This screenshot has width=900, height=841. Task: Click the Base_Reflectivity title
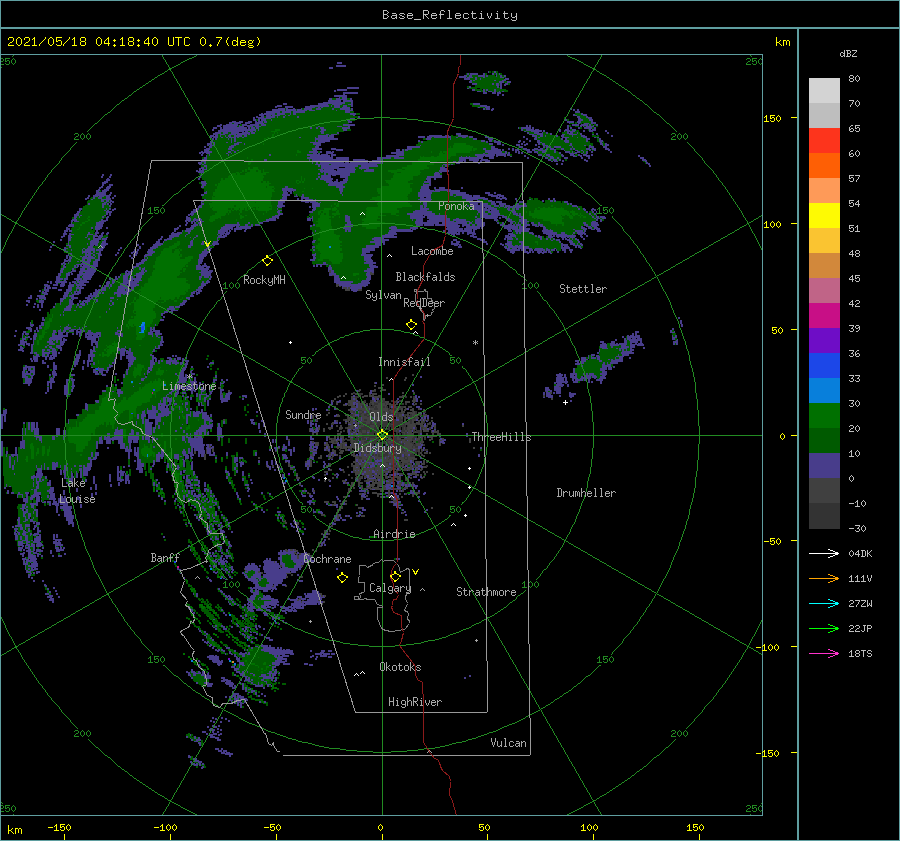click(450, 15)
